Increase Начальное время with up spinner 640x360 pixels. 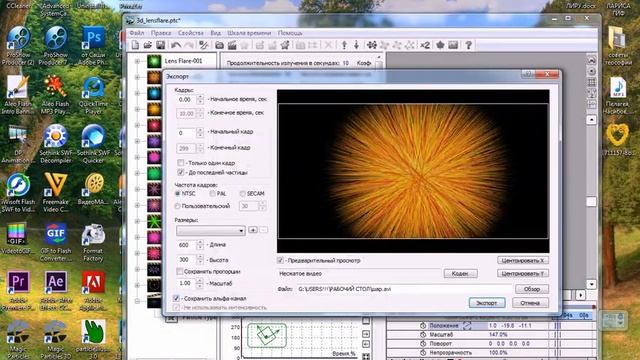[200, 97]
